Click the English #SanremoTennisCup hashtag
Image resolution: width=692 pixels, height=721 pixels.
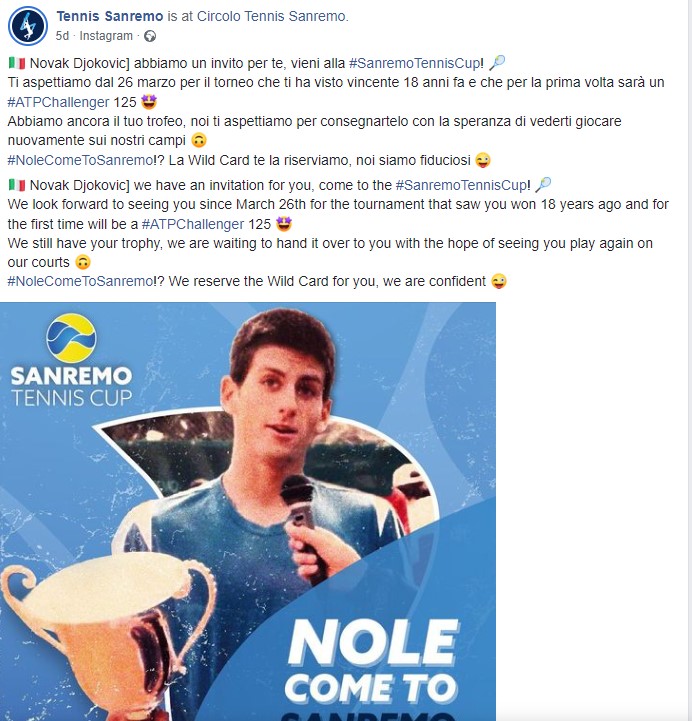(461, 185)
